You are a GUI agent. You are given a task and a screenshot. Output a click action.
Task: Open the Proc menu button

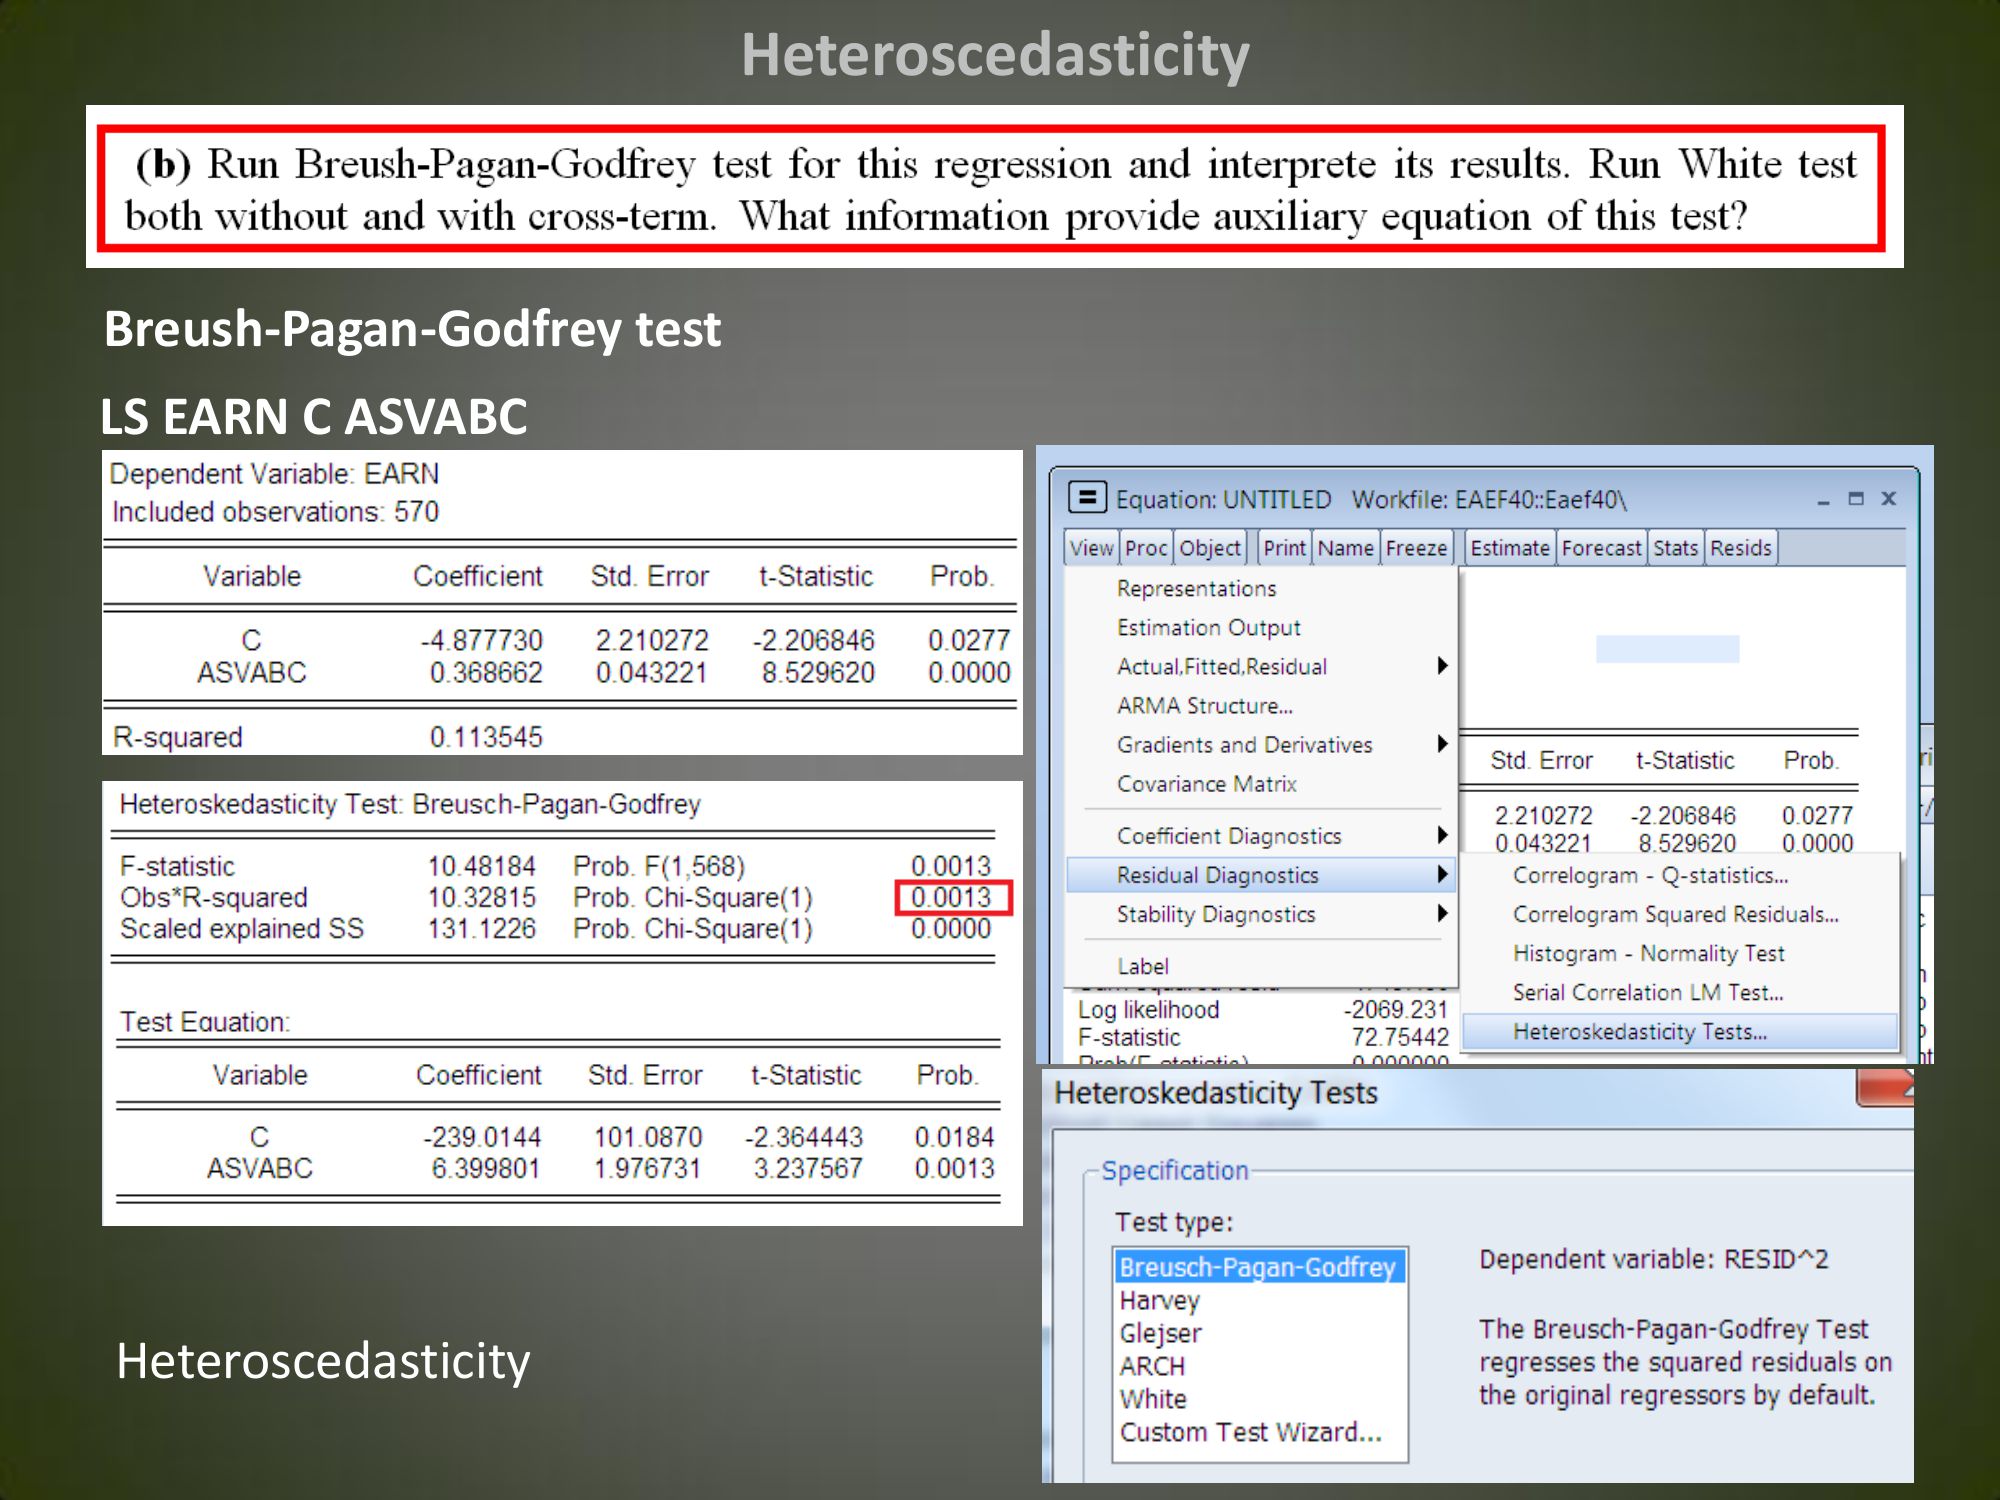coord(1145,548)
